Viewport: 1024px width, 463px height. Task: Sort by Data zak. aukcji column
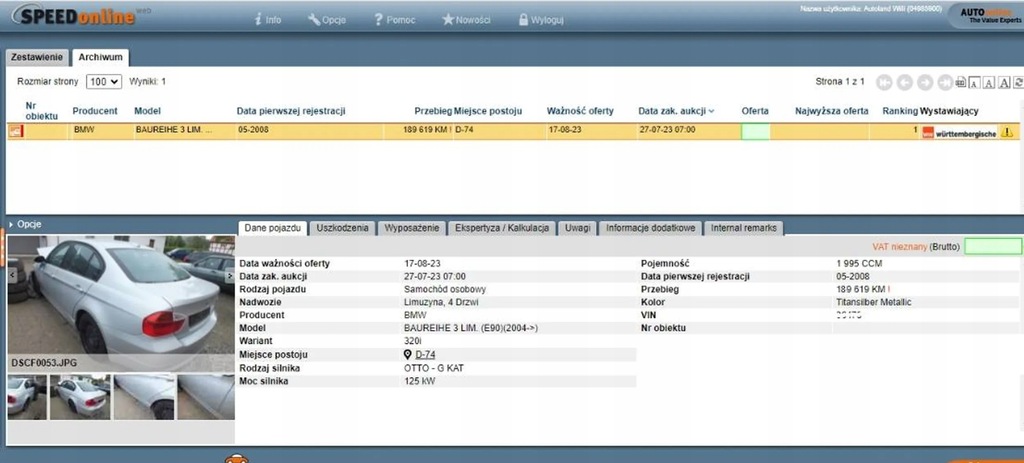(675, 111)
